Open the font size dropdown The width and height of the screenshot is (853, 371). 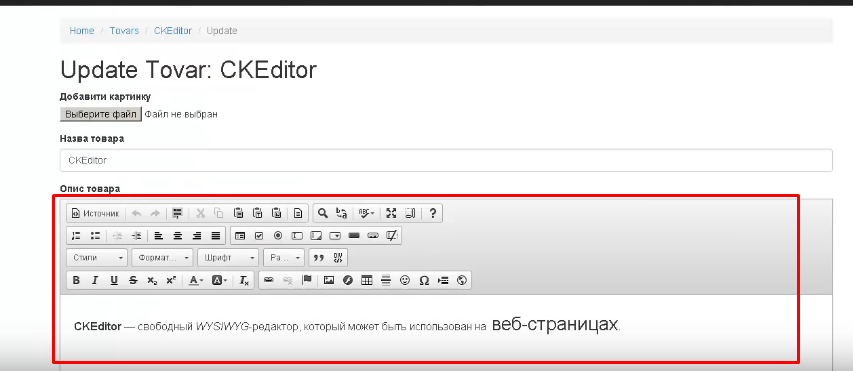pyautogui.click(x=284, y=258)
